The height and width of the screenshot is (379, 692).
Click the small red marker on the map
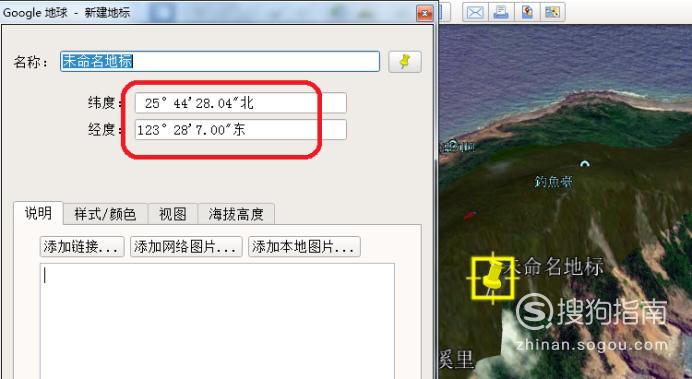pyautogui.click(x=470, y=215)
